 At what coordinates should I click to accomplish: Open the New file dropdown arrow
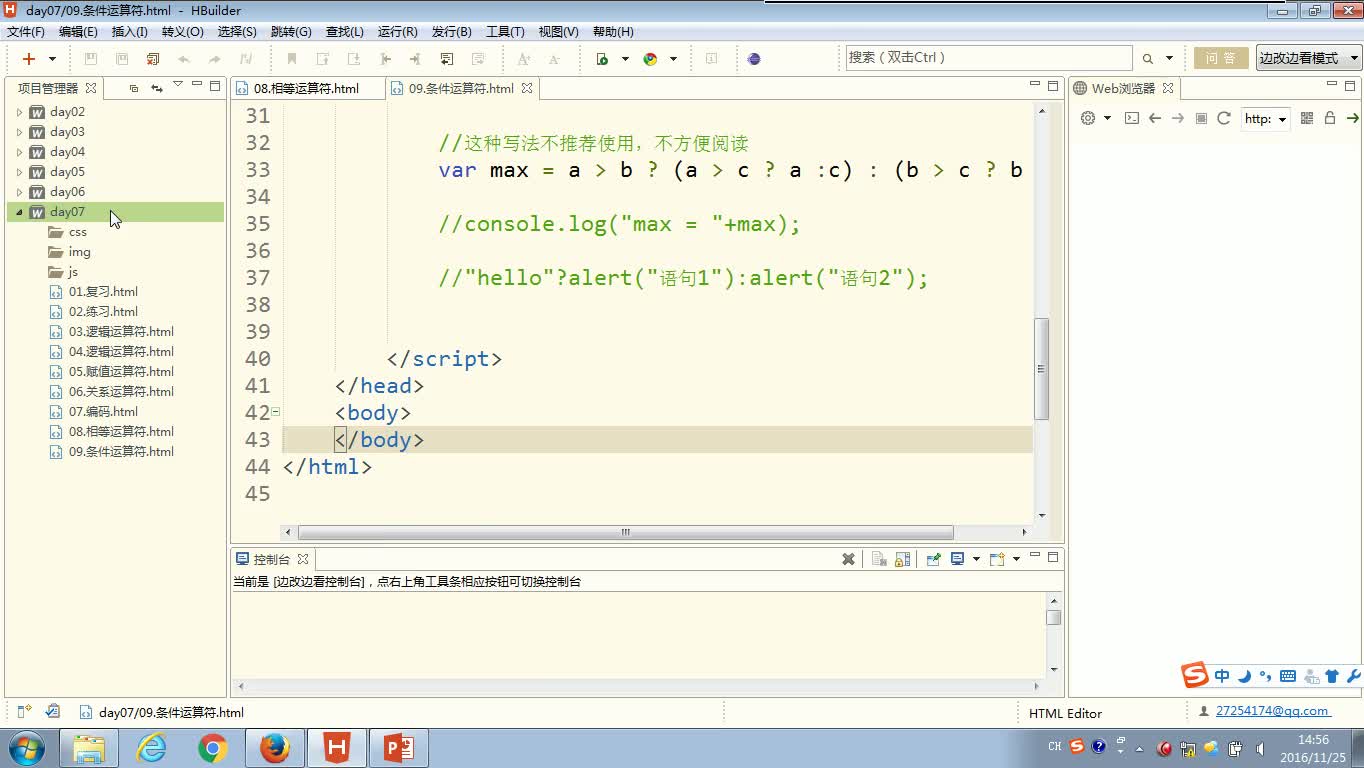point(53,59)
